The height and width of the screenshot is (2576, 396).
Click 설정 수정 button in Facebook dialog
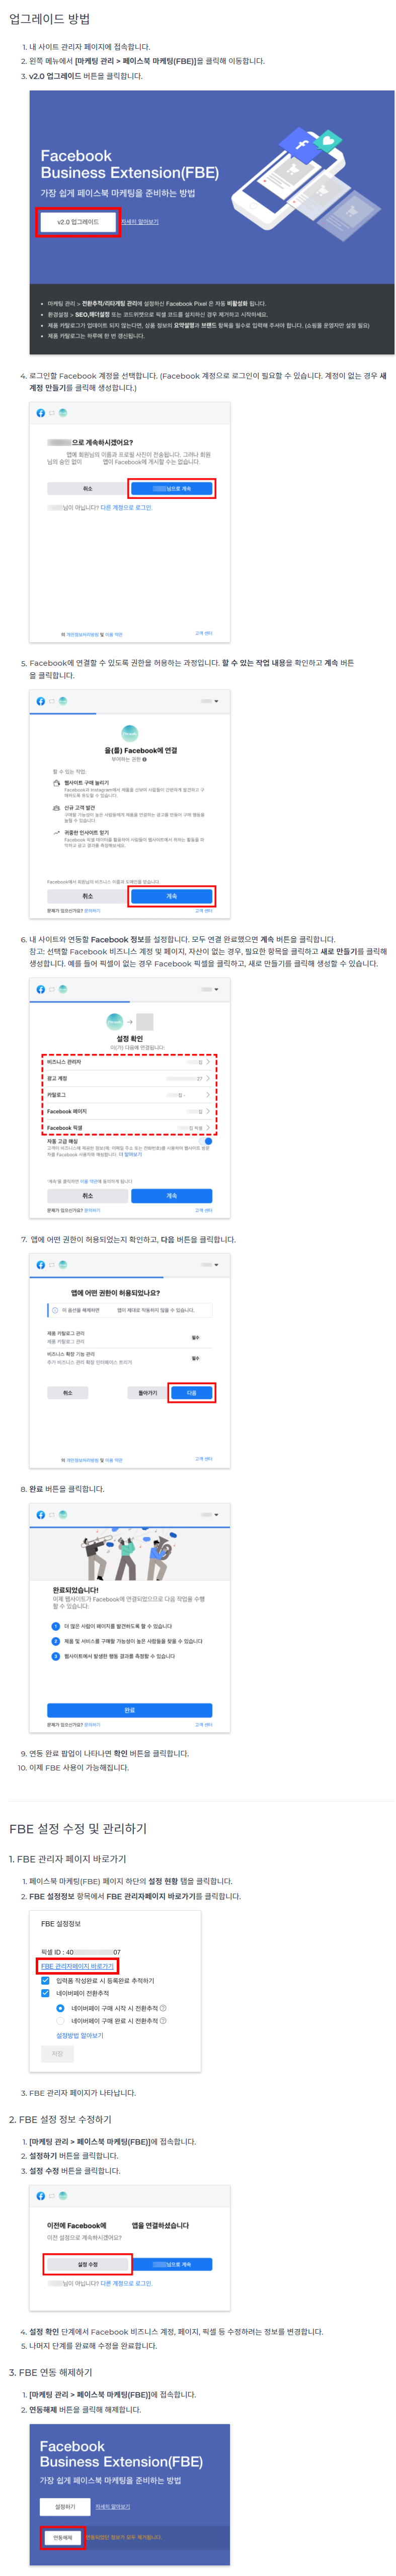click(x=88, y=2264)
